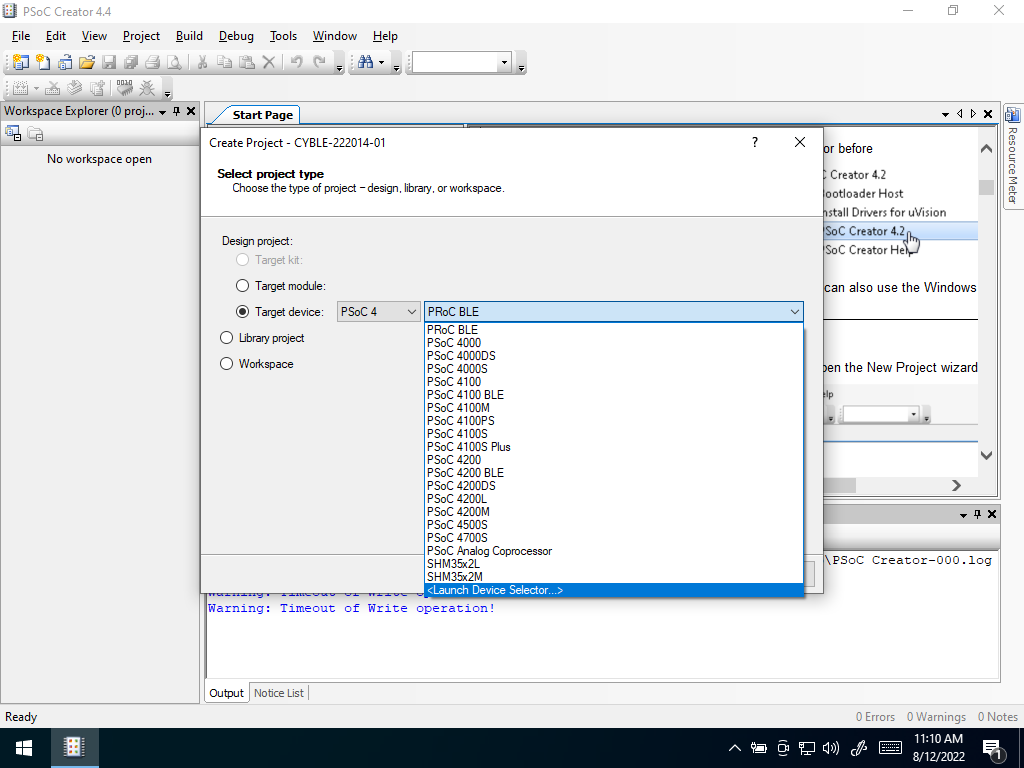Click the Paste clipboard toolbar icon

(246, 62)
